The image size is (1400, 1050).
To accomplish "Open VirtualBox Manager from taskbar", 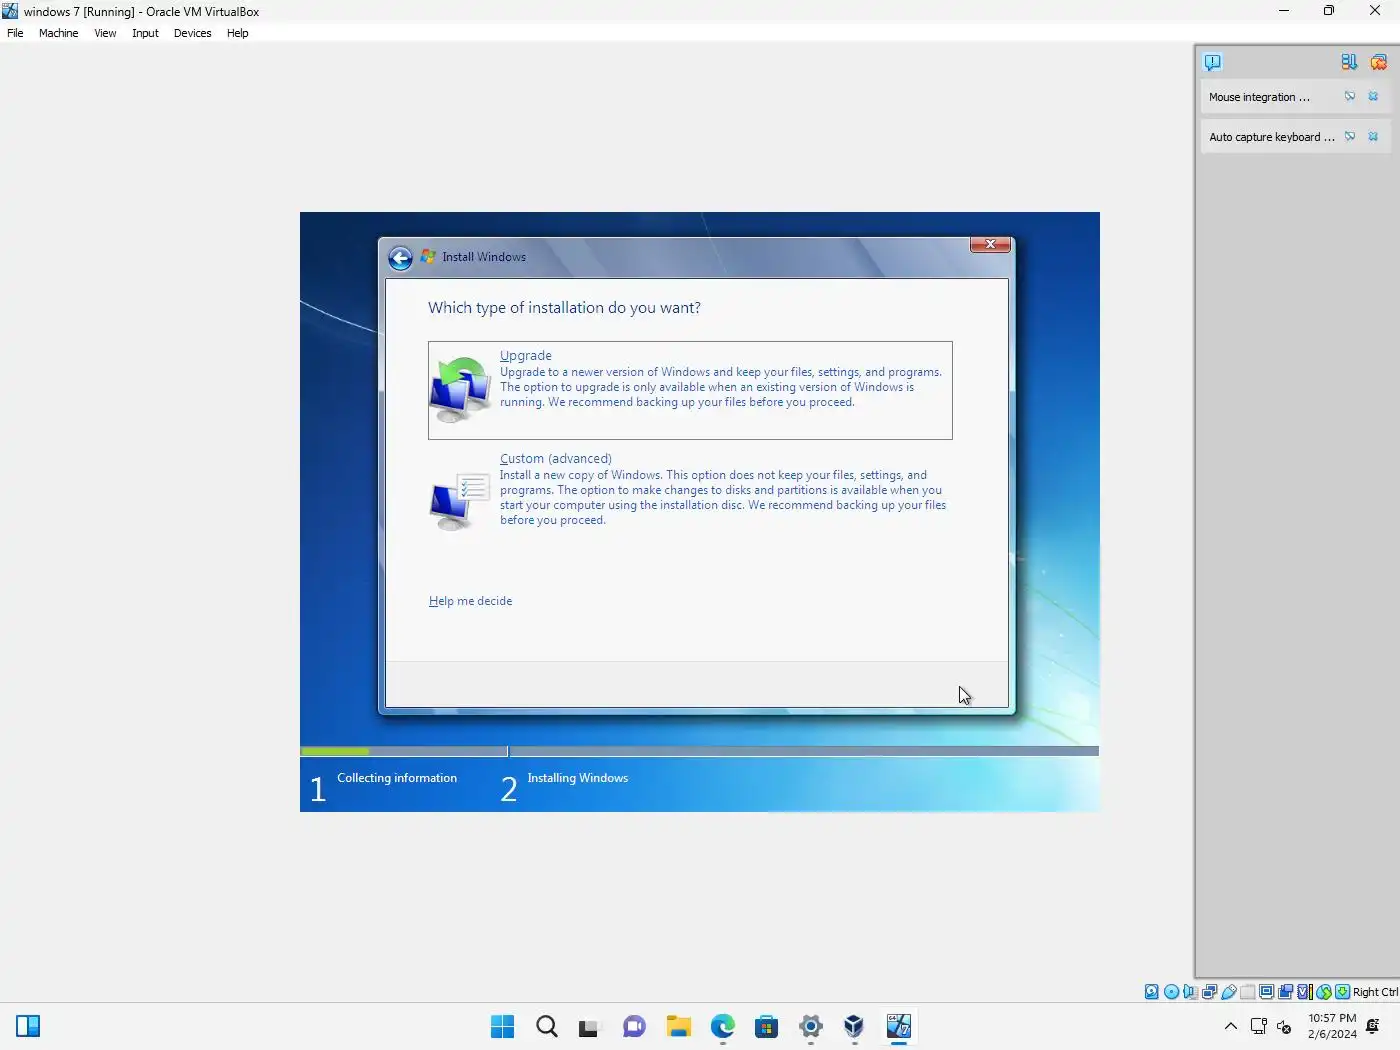I will click(854, 1026).
